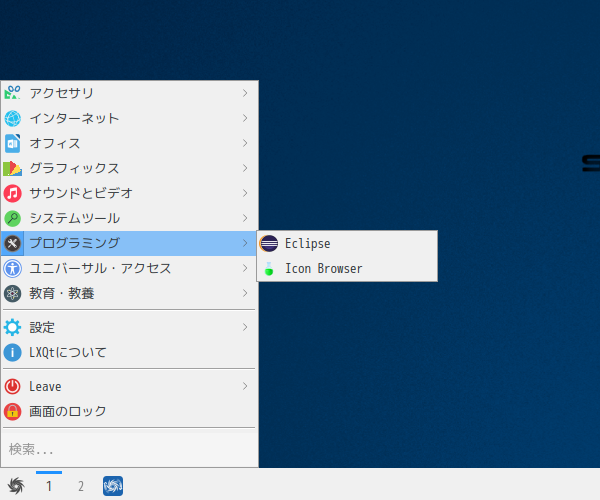Click the プログラミング tools icon

13,243
